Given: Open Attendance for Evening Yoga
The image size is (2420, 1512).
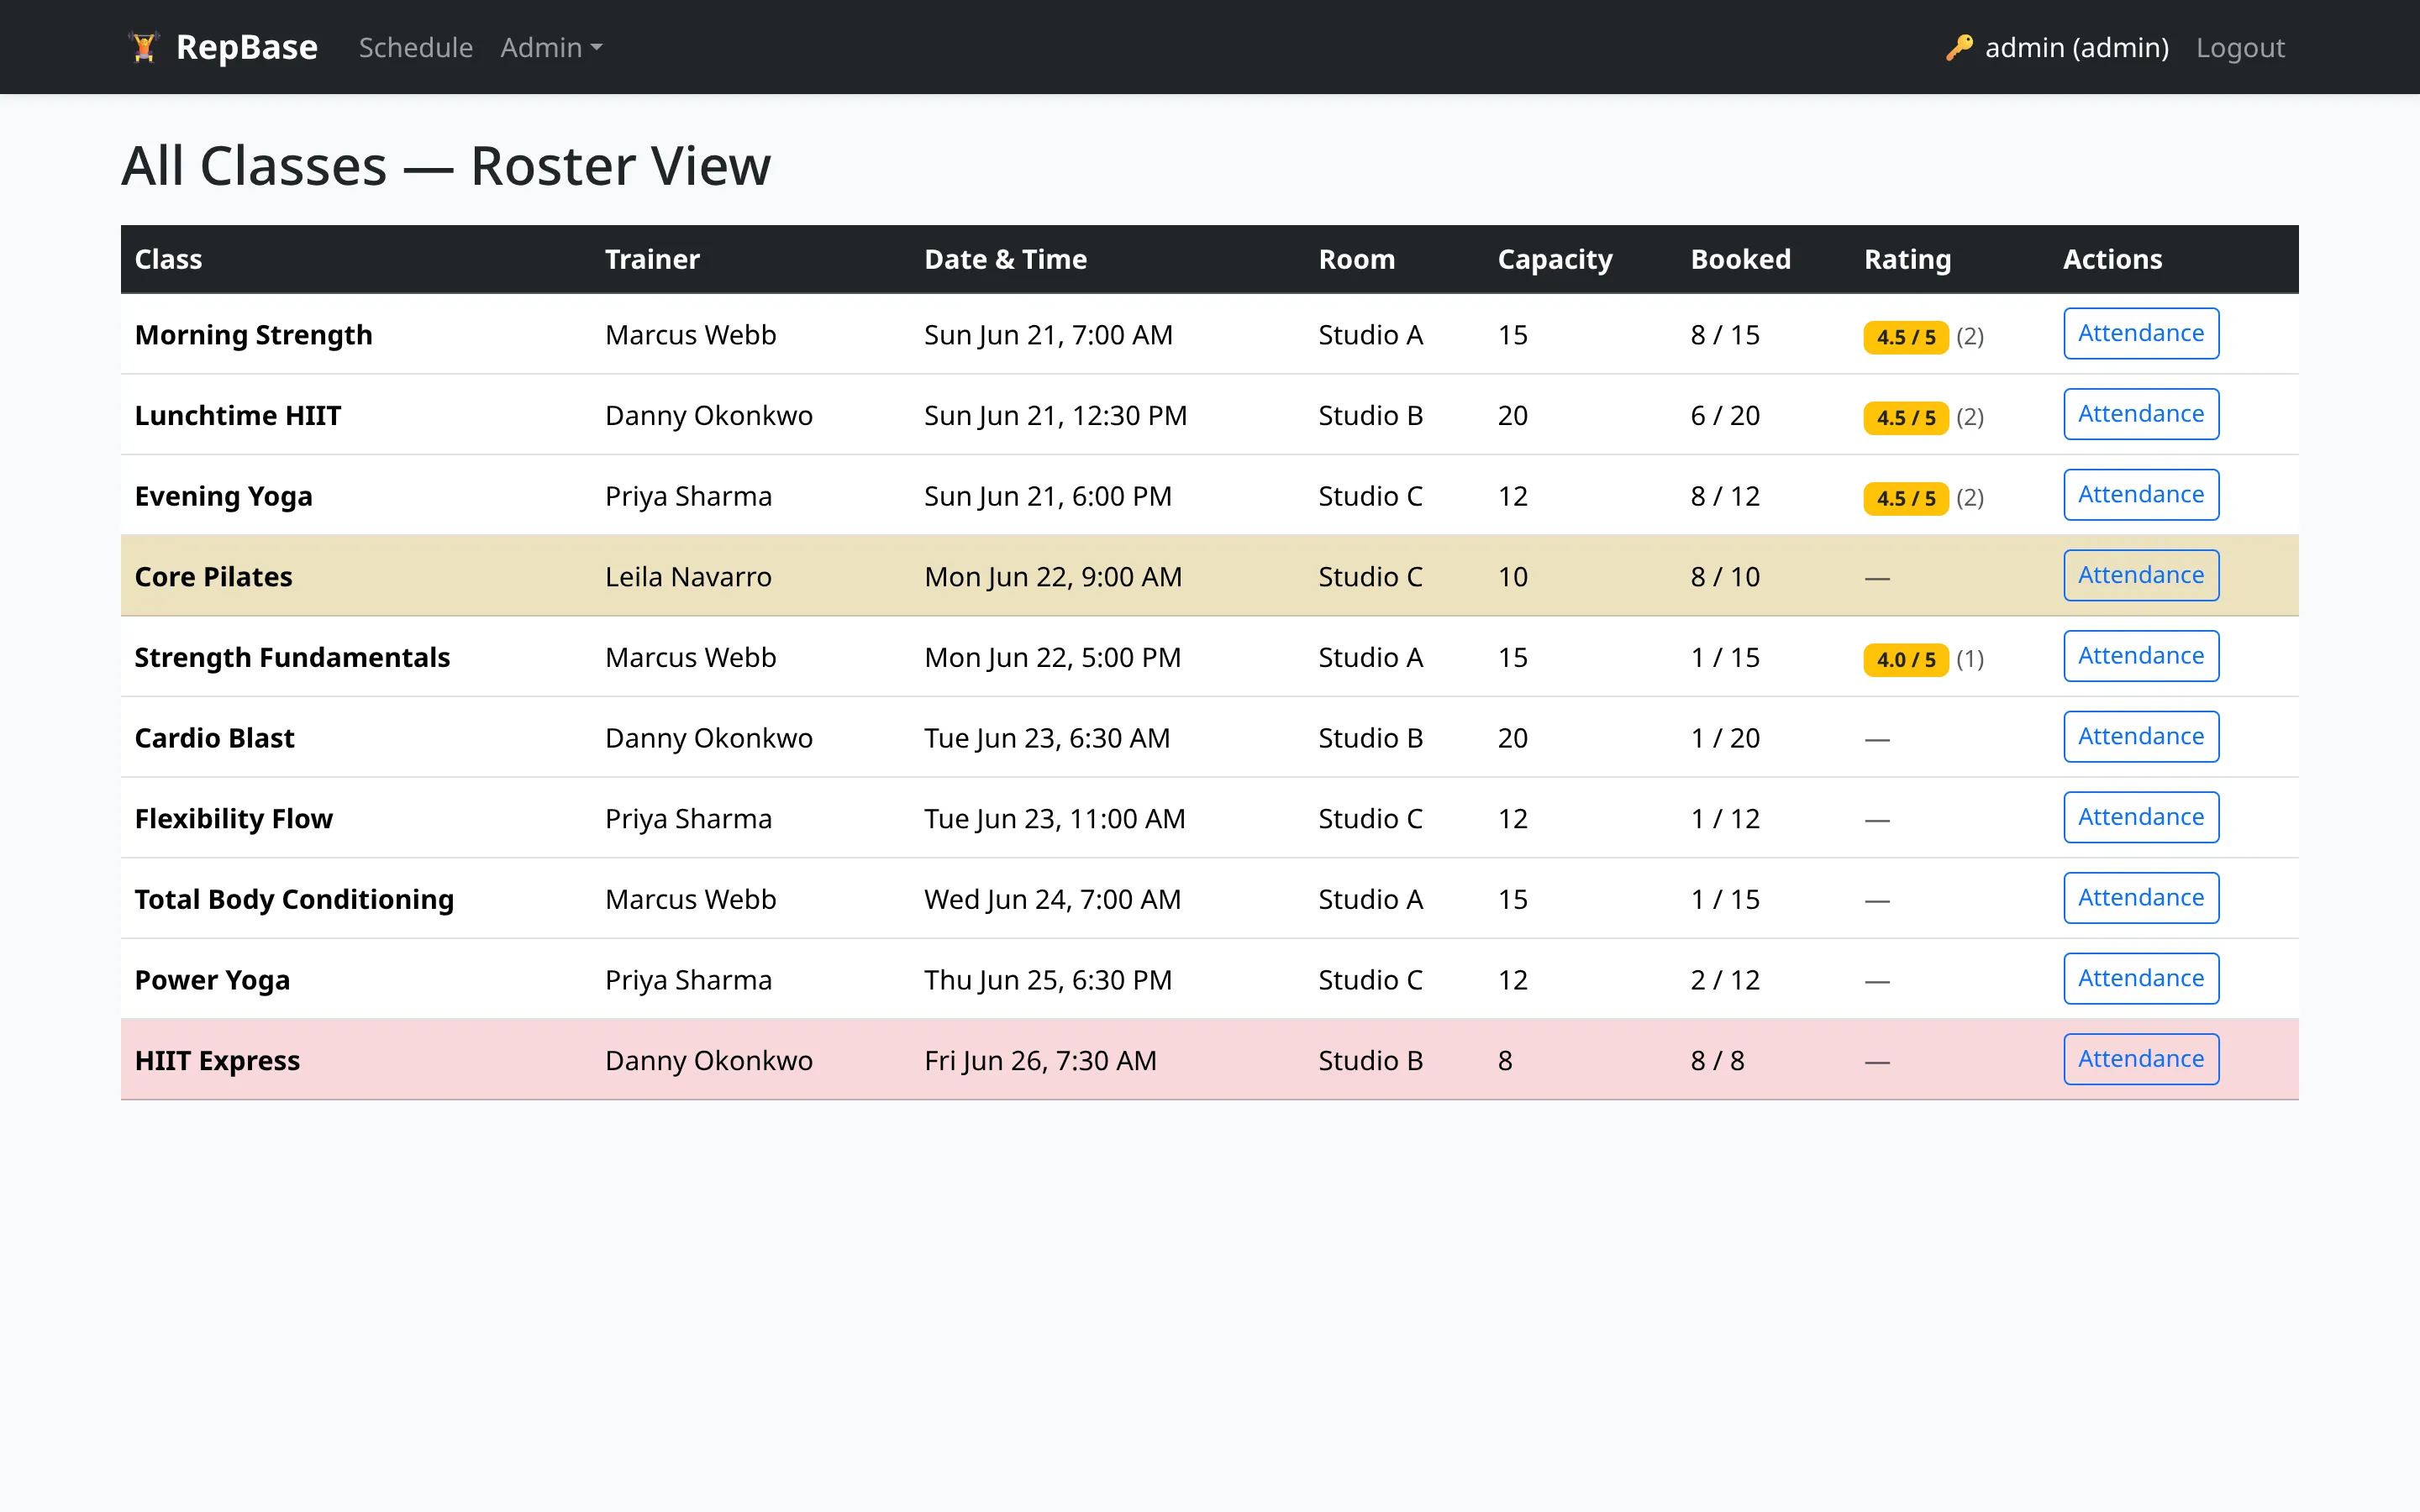Looking at the screenshot, I should [2141, 495].
